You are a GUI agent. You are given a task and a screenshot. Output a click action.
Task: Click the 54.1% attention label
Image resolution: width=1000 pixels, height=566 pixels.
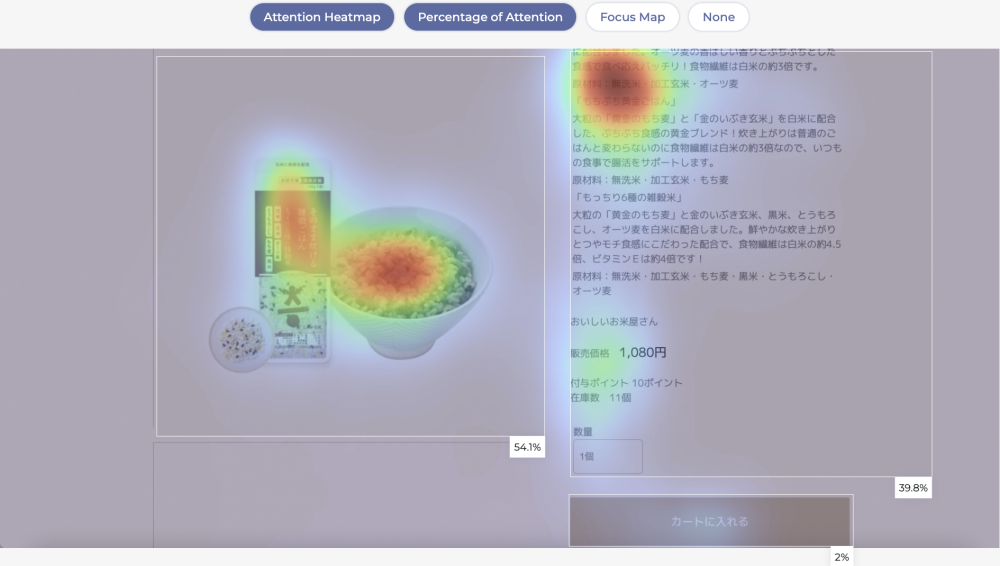[527, 447]
